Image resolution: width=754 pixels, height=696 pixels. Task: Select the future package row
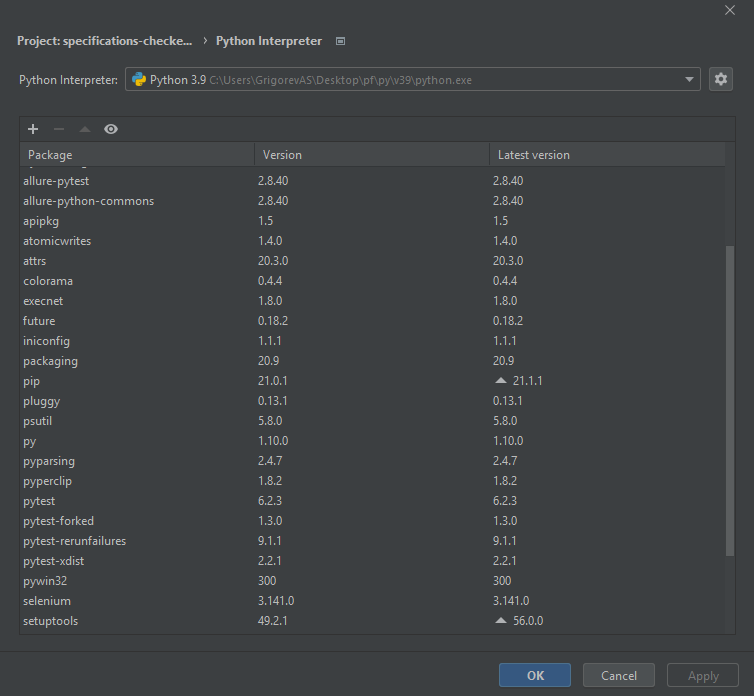coord(372,321)
